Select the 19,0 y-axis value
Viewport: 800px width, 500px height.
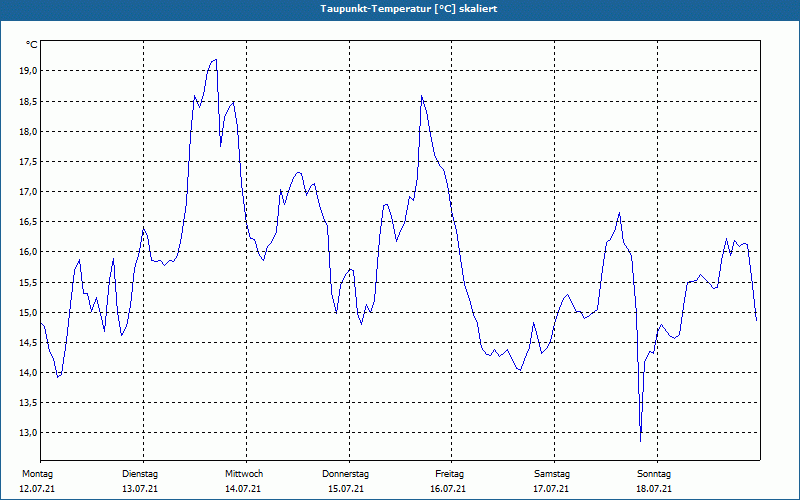28,71
